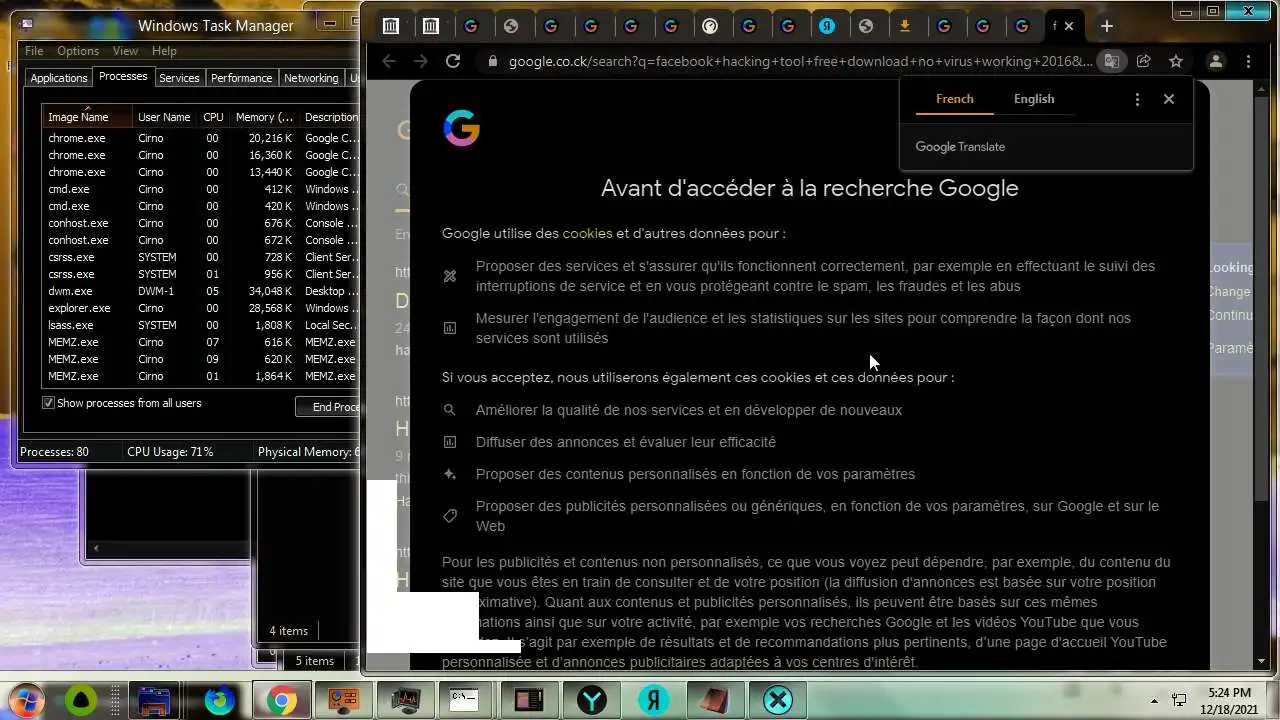Select the dwm.exe process row
Viewport: 1280px width, 720px height.
(x=200, y=291)
